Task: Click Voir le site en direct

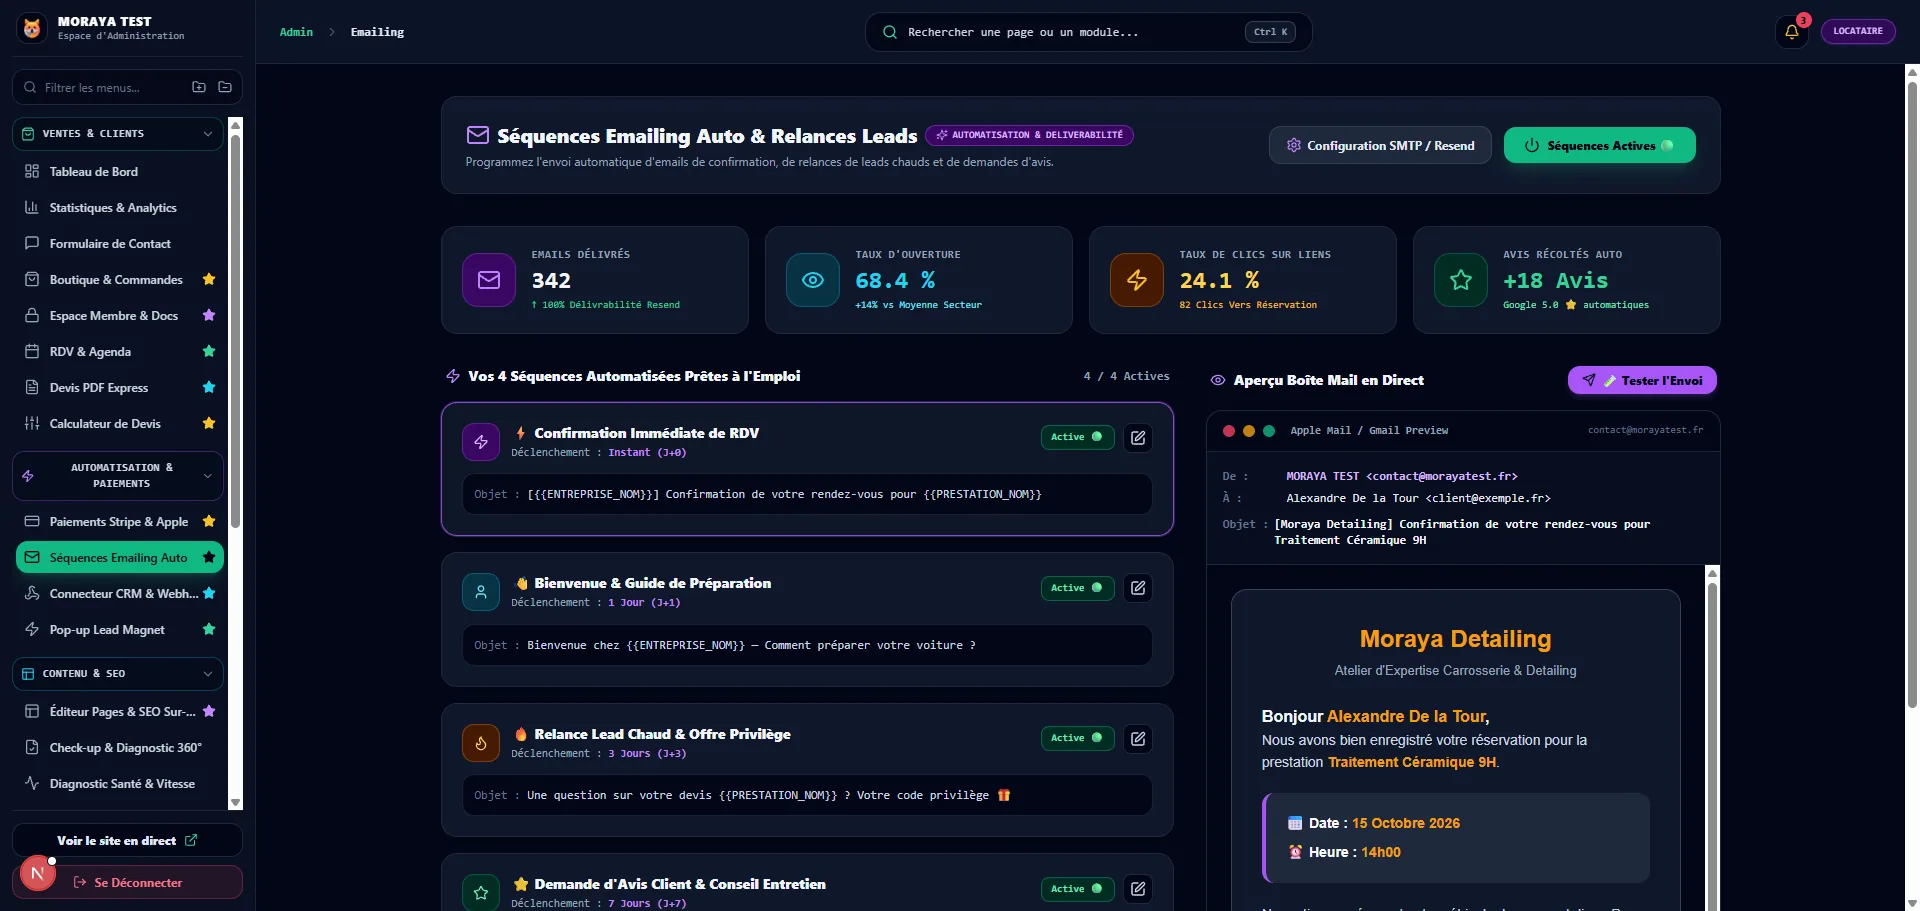Action: pos(127,840)
